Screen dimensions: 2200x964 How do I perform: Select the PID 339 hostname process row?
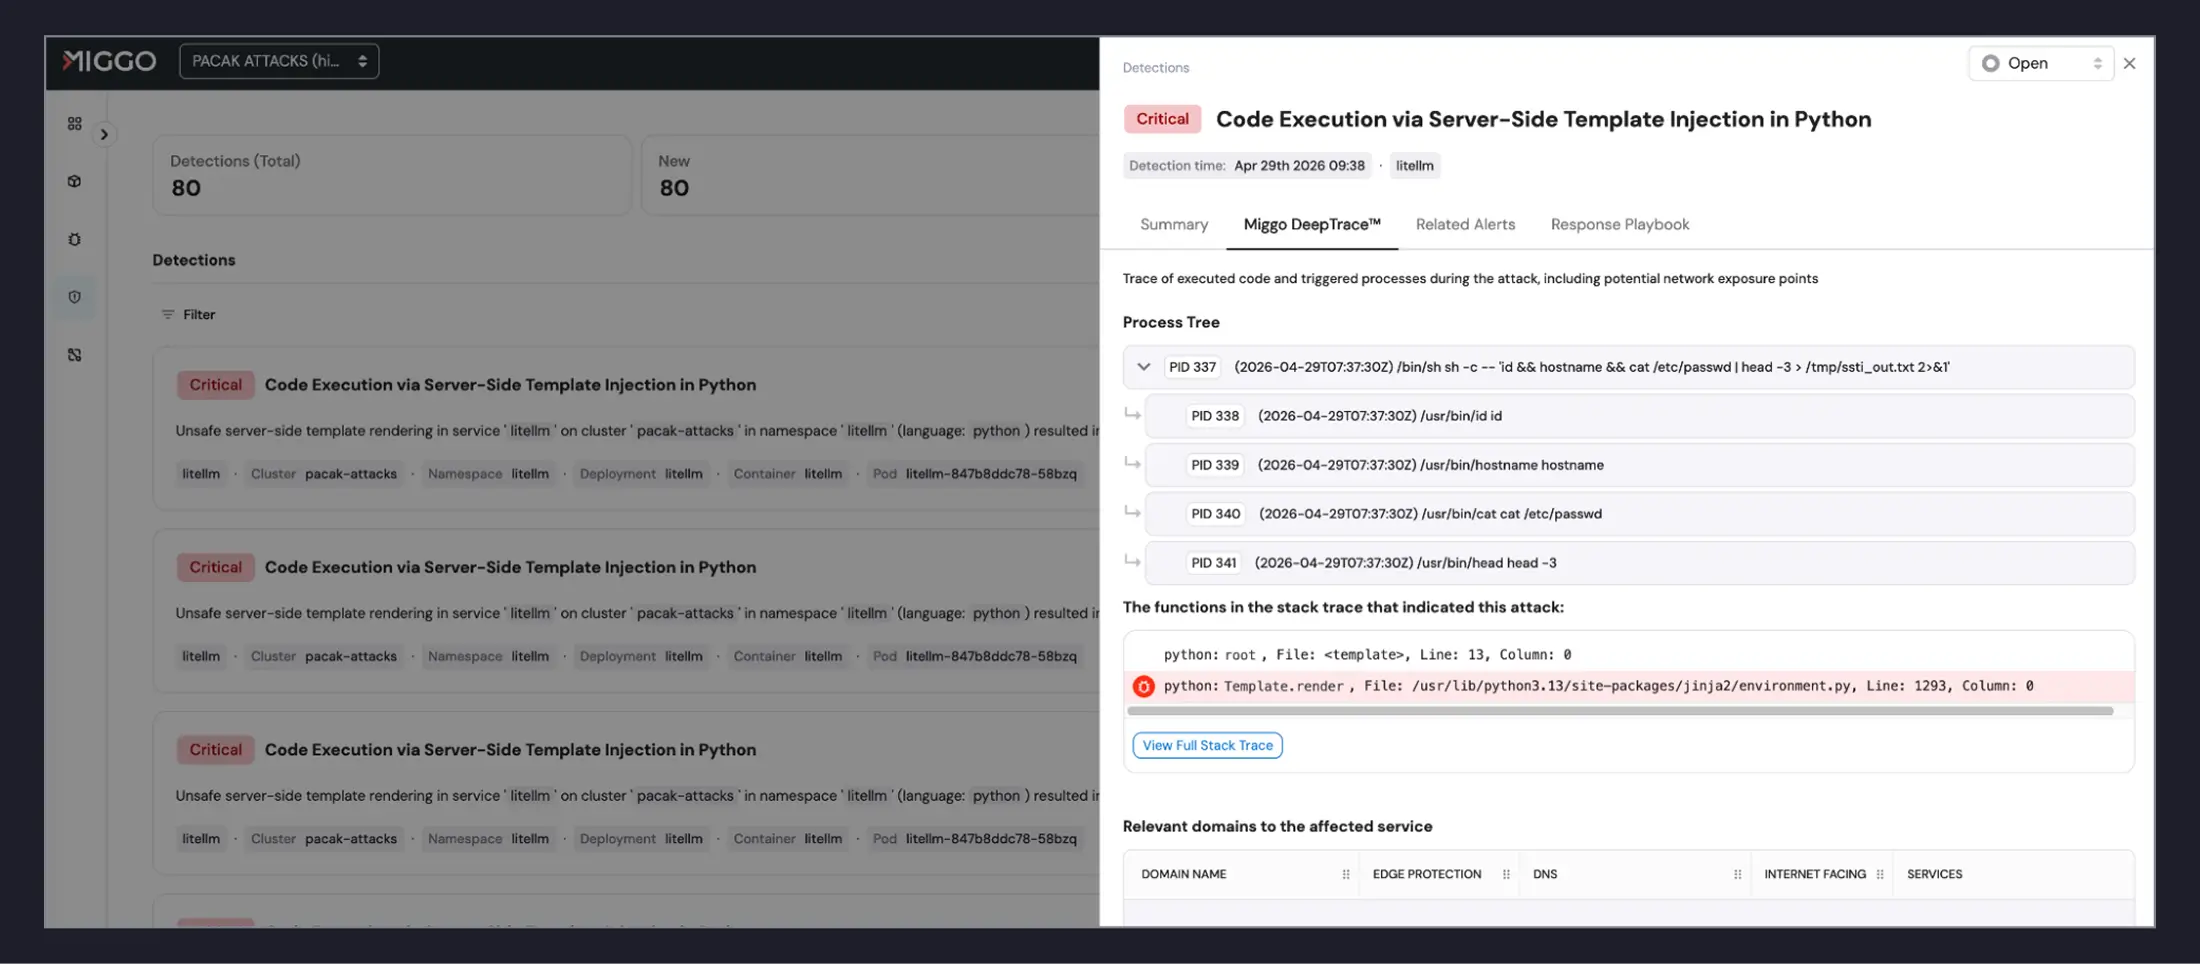(1640, 465)
